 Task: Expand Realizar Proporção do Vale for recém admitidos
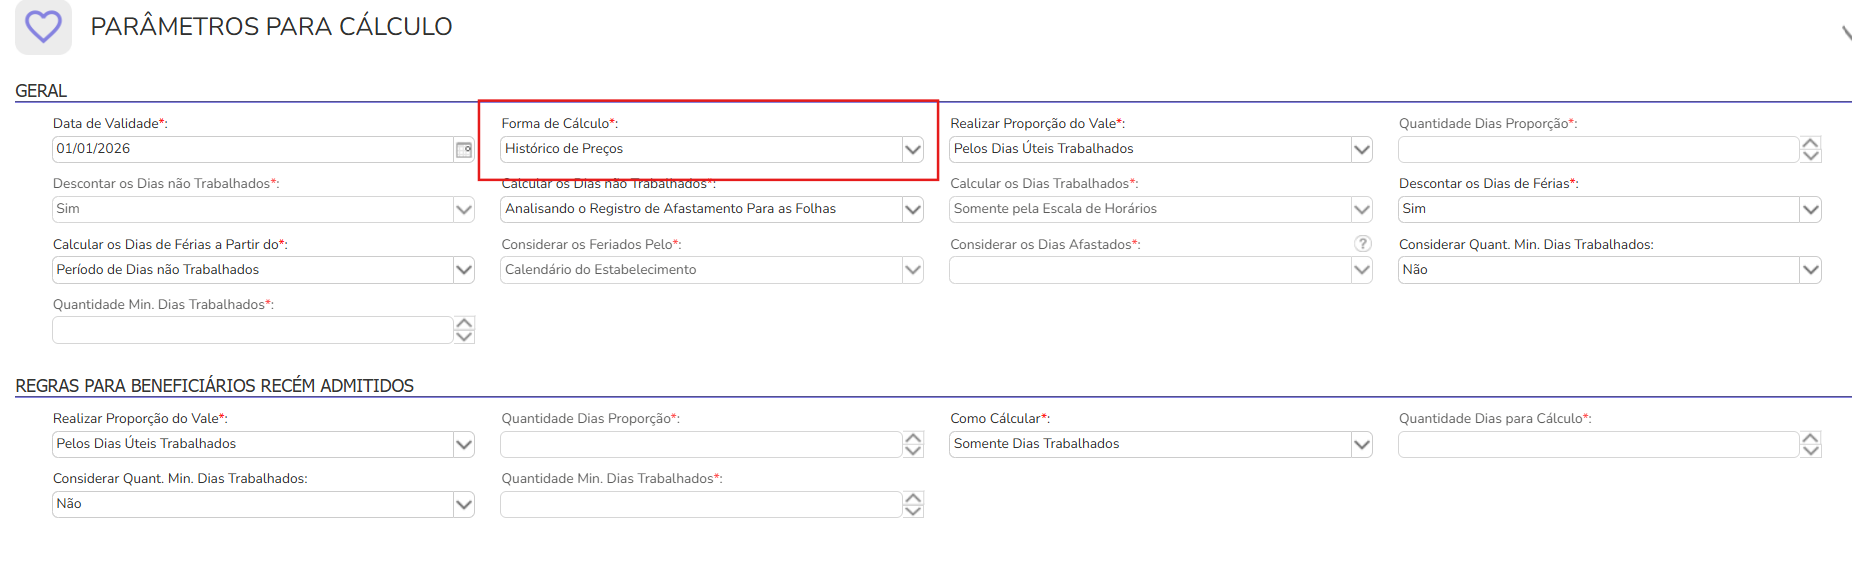(x=464, y=445)
